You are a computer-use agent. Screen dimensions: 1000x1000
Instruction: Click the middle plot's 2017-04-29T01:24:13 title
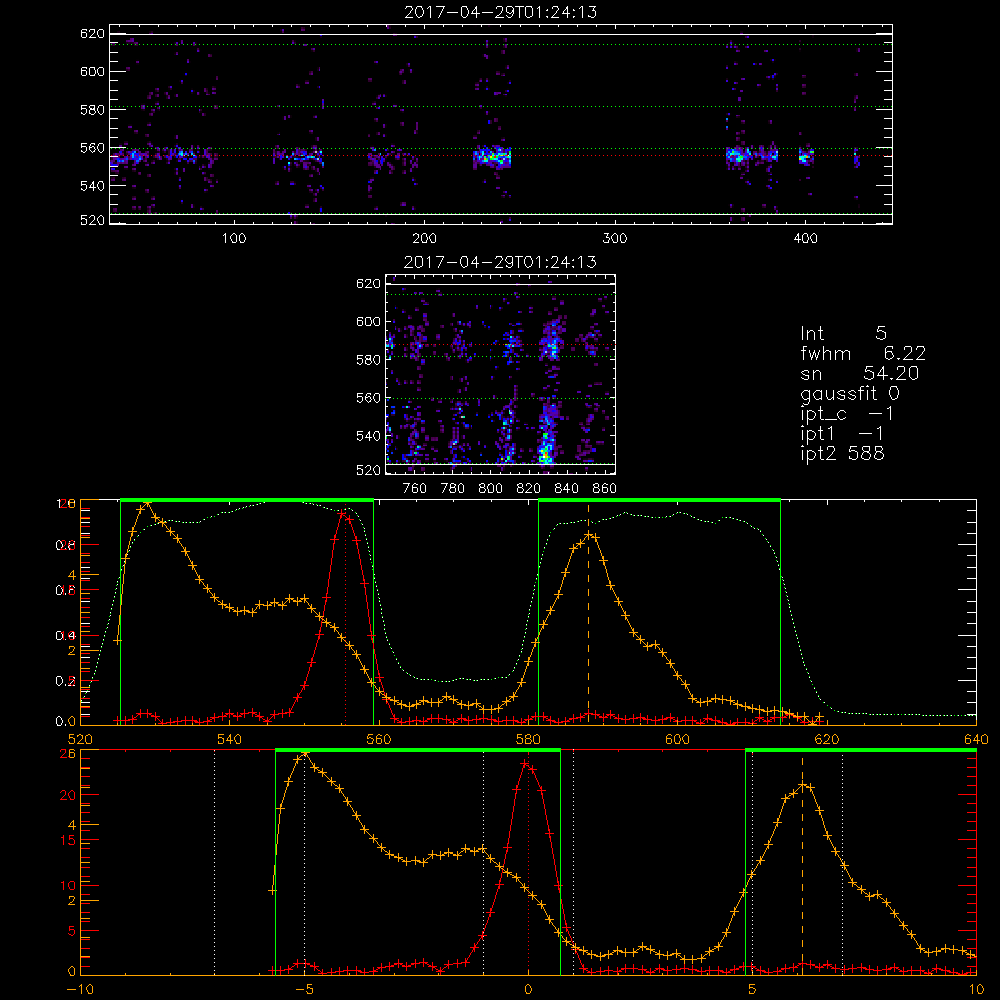(x=501, y=262)
